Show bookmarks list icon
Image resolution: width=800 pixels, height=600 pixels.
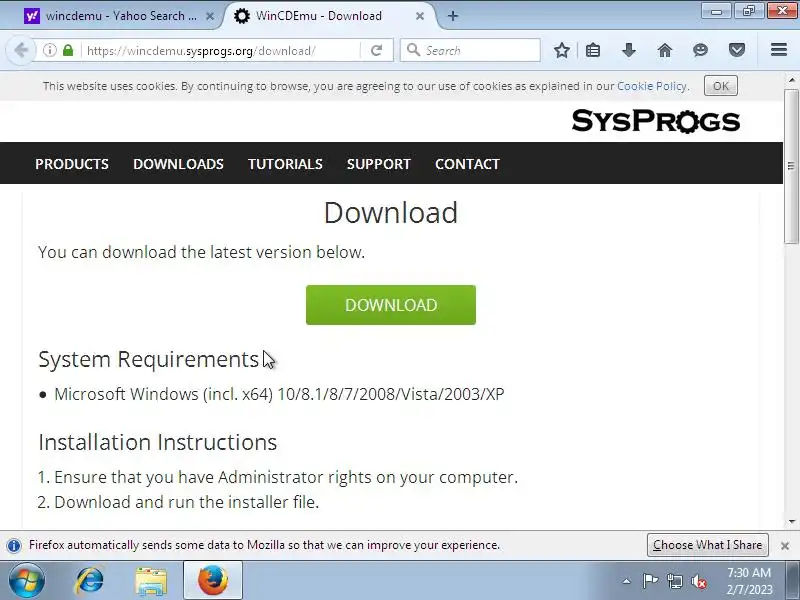point(593,51)
